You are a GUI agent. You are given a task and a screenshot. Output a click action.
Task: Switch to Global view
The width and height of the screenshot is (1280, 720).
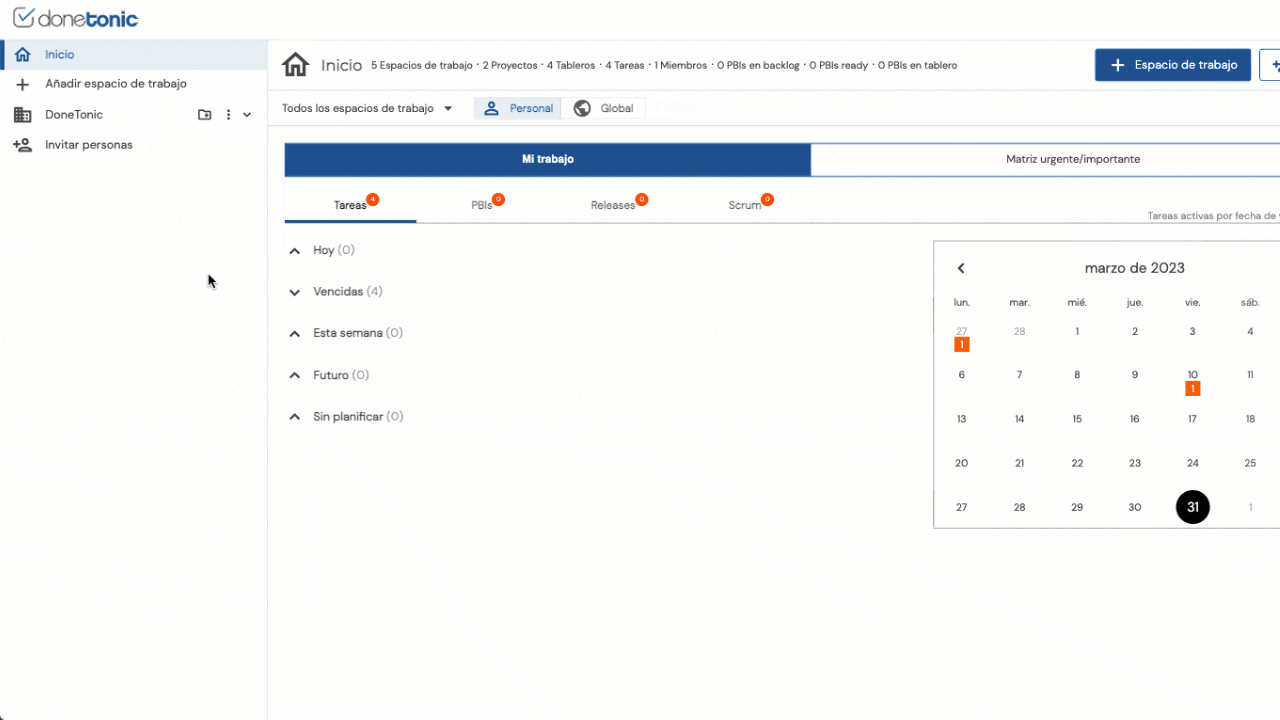pyautogui.click(x=604, y=108)
